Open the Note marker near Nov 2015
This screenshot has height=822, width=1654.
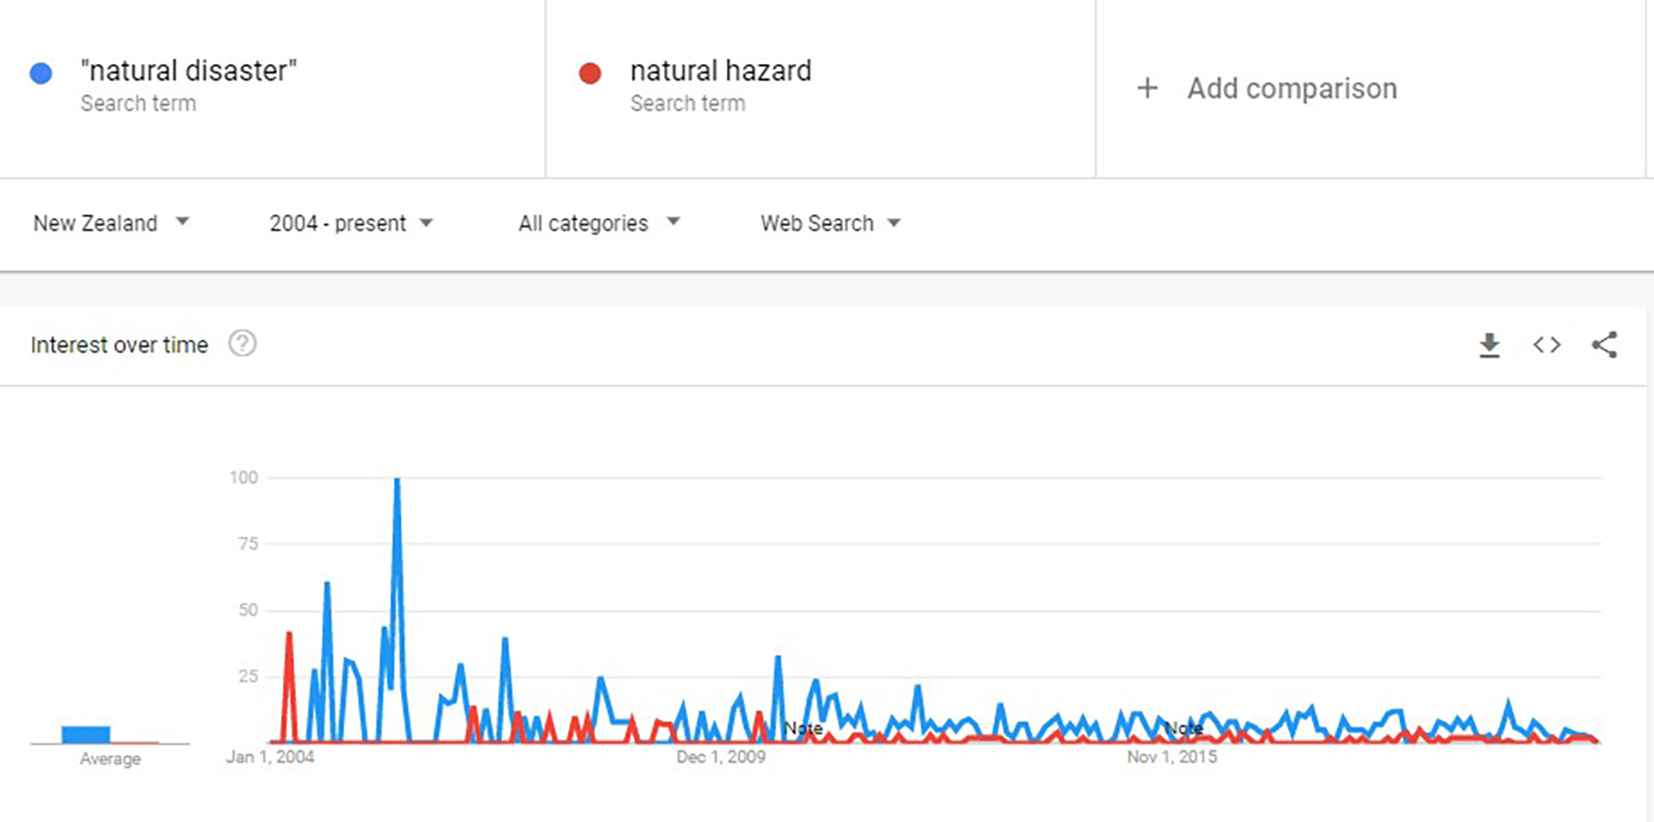coord(1183,728)
